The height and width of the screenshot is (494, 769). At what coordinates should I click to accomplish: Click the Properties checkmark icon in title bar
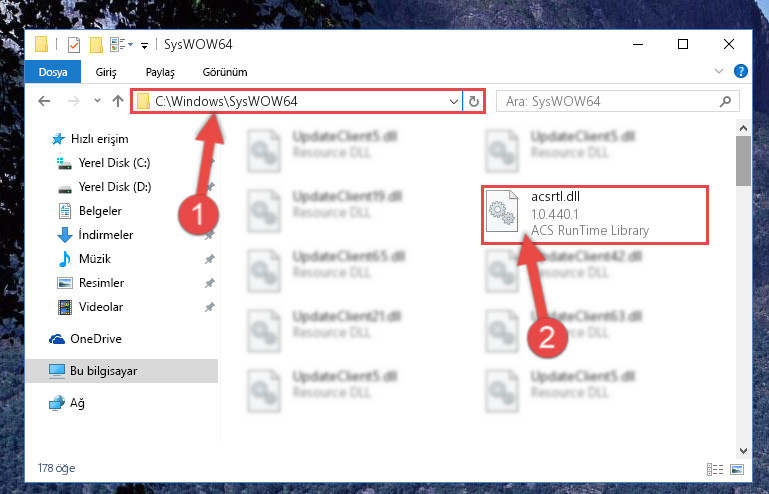tap(74, 45)
